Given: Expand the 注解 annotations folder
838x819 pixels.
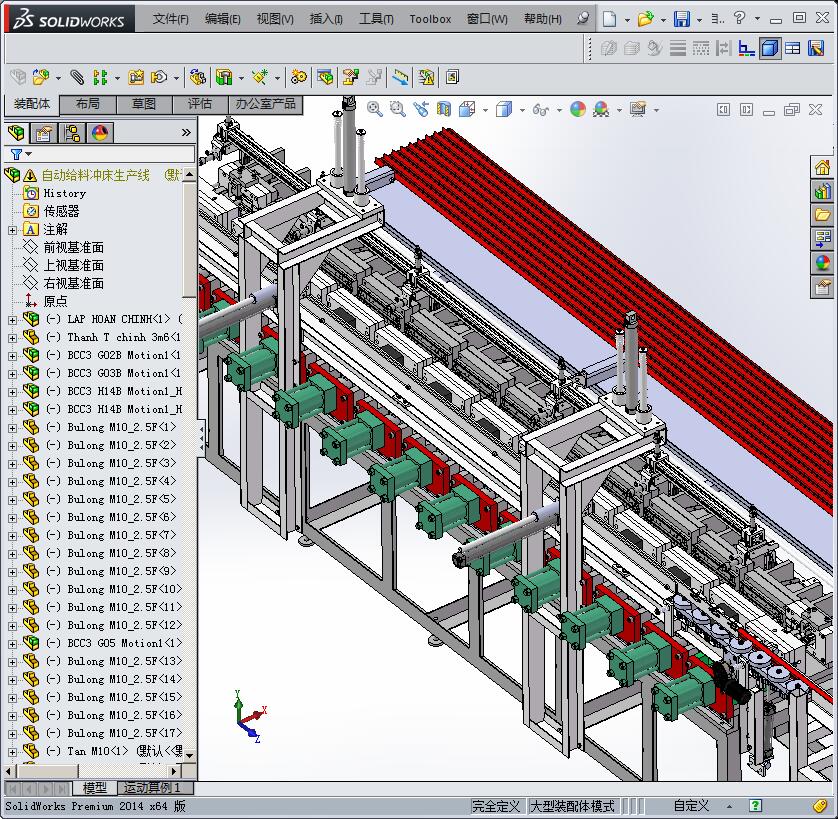Looking at the screenshot, I should point(12,230).
